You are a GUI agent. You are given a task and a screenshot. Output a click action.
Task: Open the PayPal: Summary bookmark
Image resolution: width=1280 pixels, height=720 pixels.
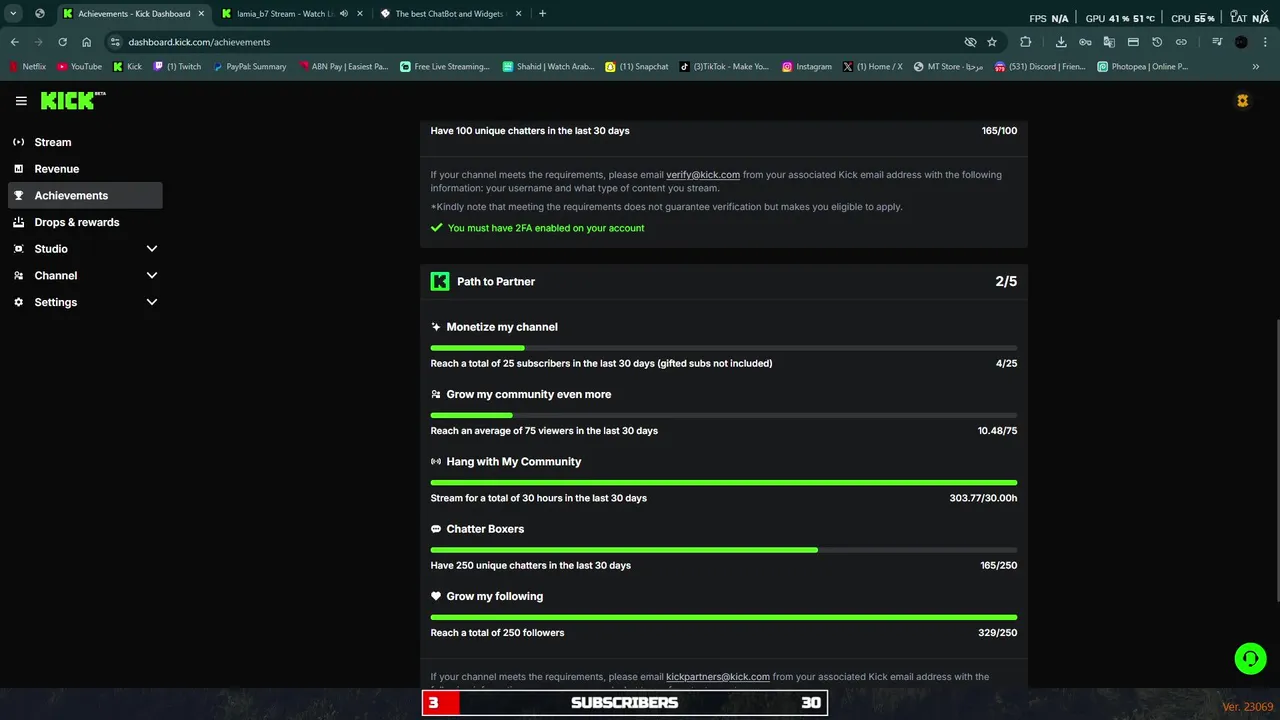pos(249,67)
